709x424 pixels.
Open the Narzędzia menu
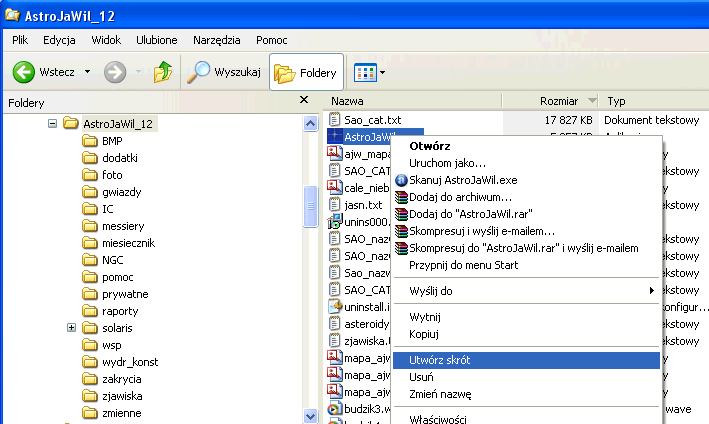[x=217, y=40]
